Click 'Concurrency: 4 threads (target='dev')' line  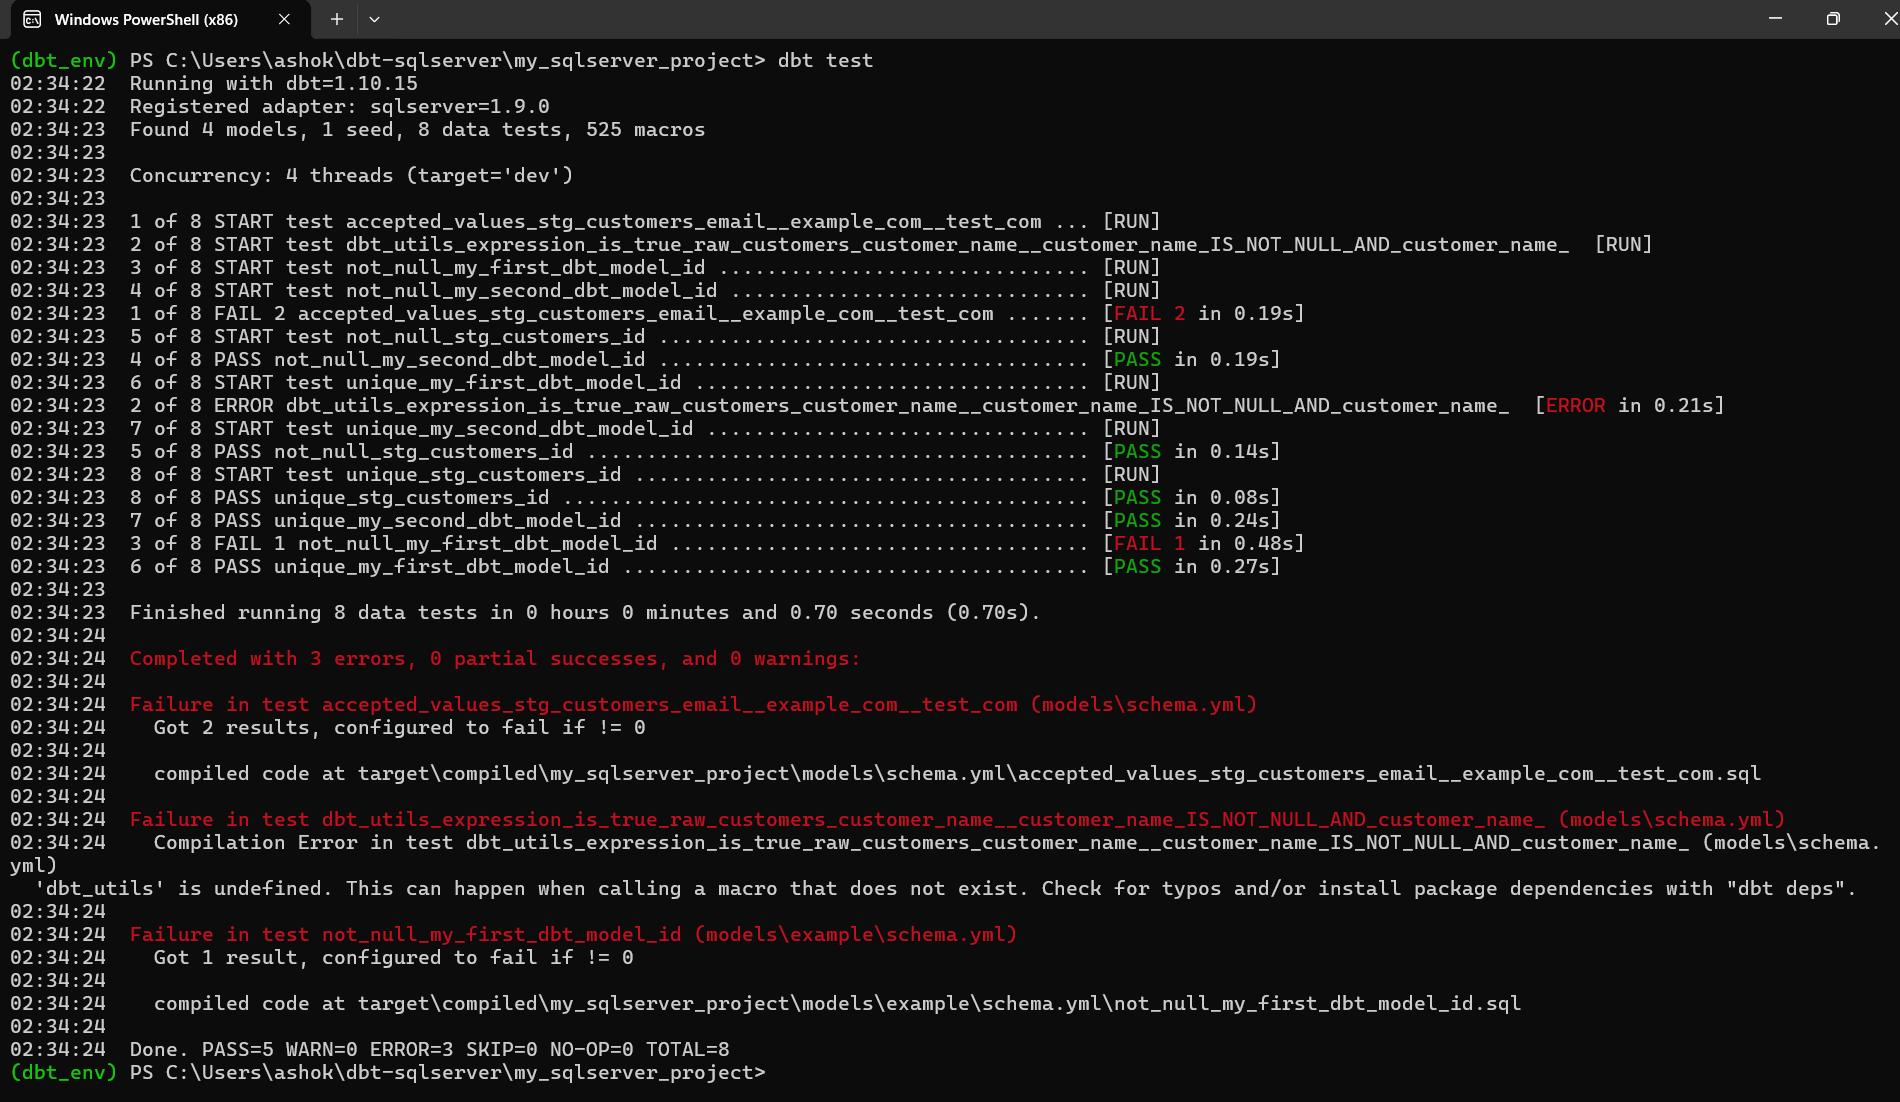[351, 175]
